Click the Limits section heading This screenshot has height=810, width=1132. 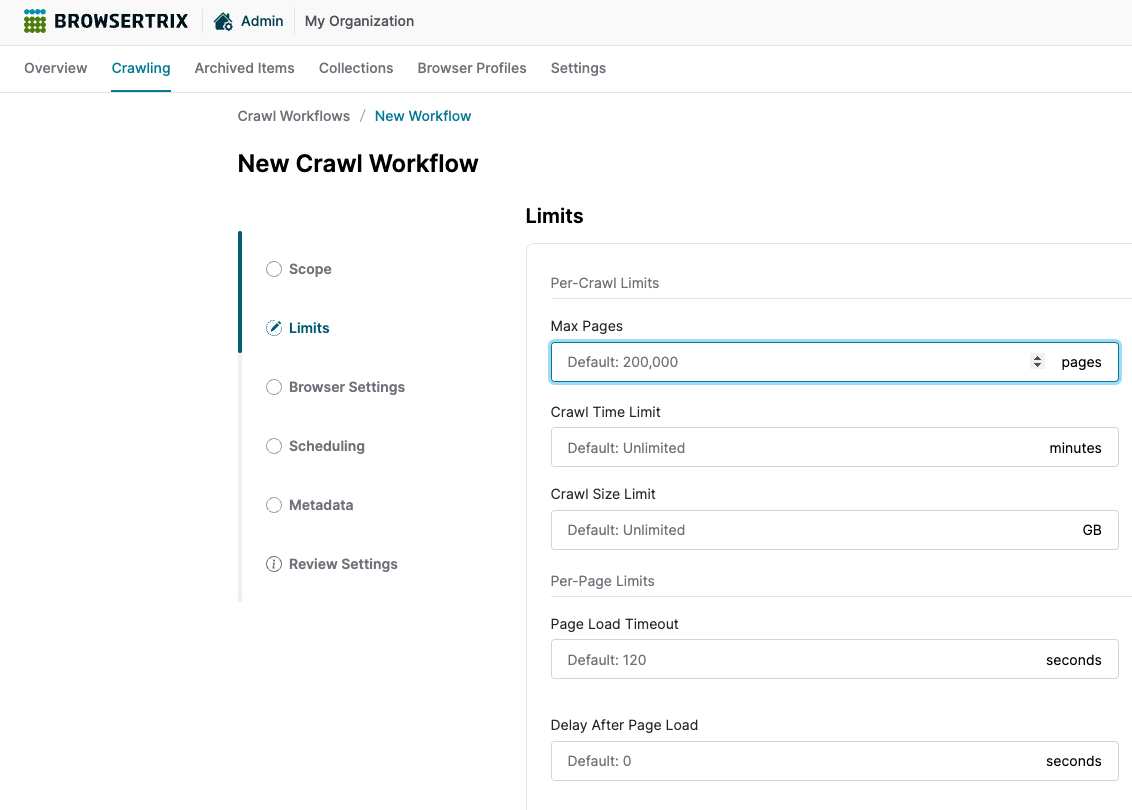click(554, 216)
